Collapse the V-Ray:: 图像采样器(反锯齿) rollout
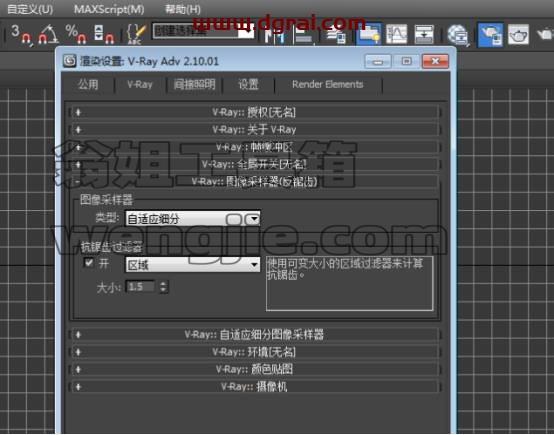The image size is (554, 435). [x=254, y=182]
